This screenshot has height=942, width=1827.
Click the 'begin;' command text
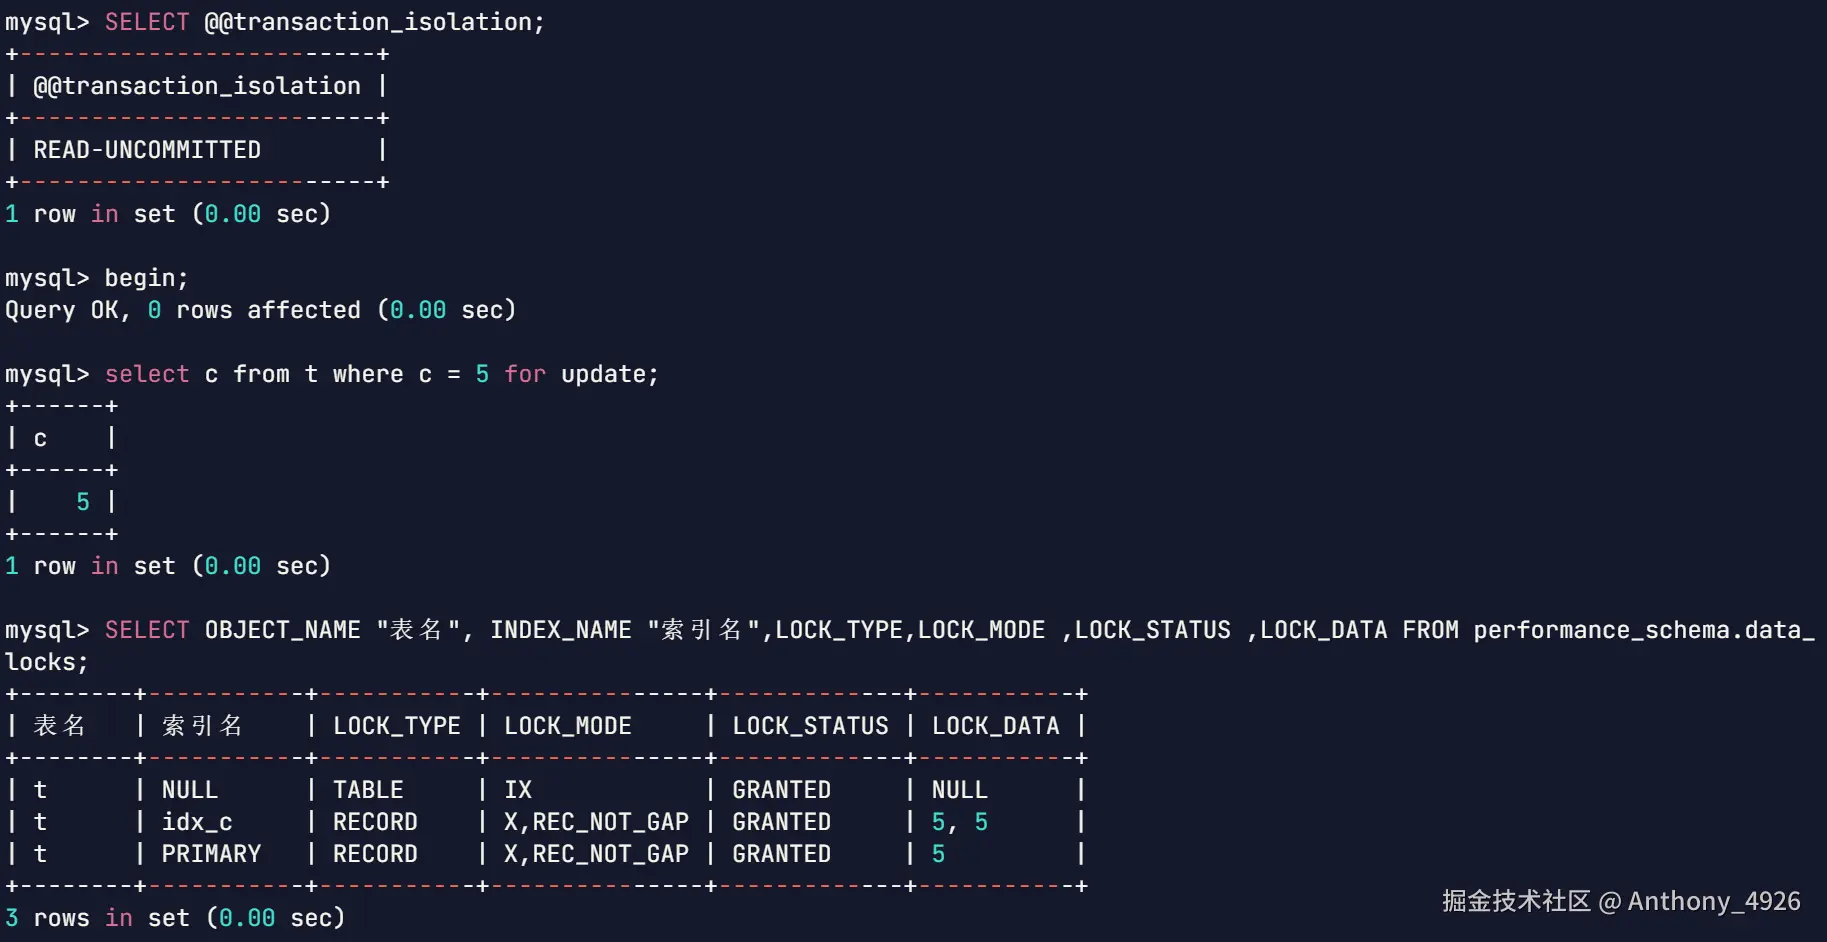click(146, 278)
